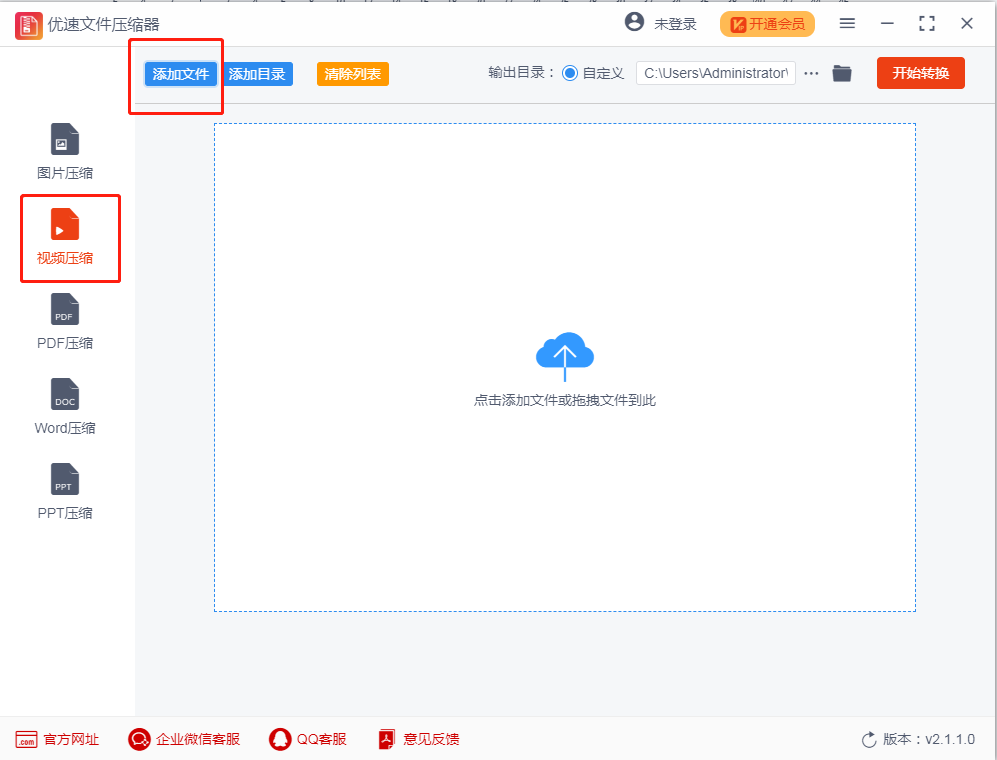Open the 意见反馈 link
This screenshot has width=997, height=760.
(x=419, y=739)
